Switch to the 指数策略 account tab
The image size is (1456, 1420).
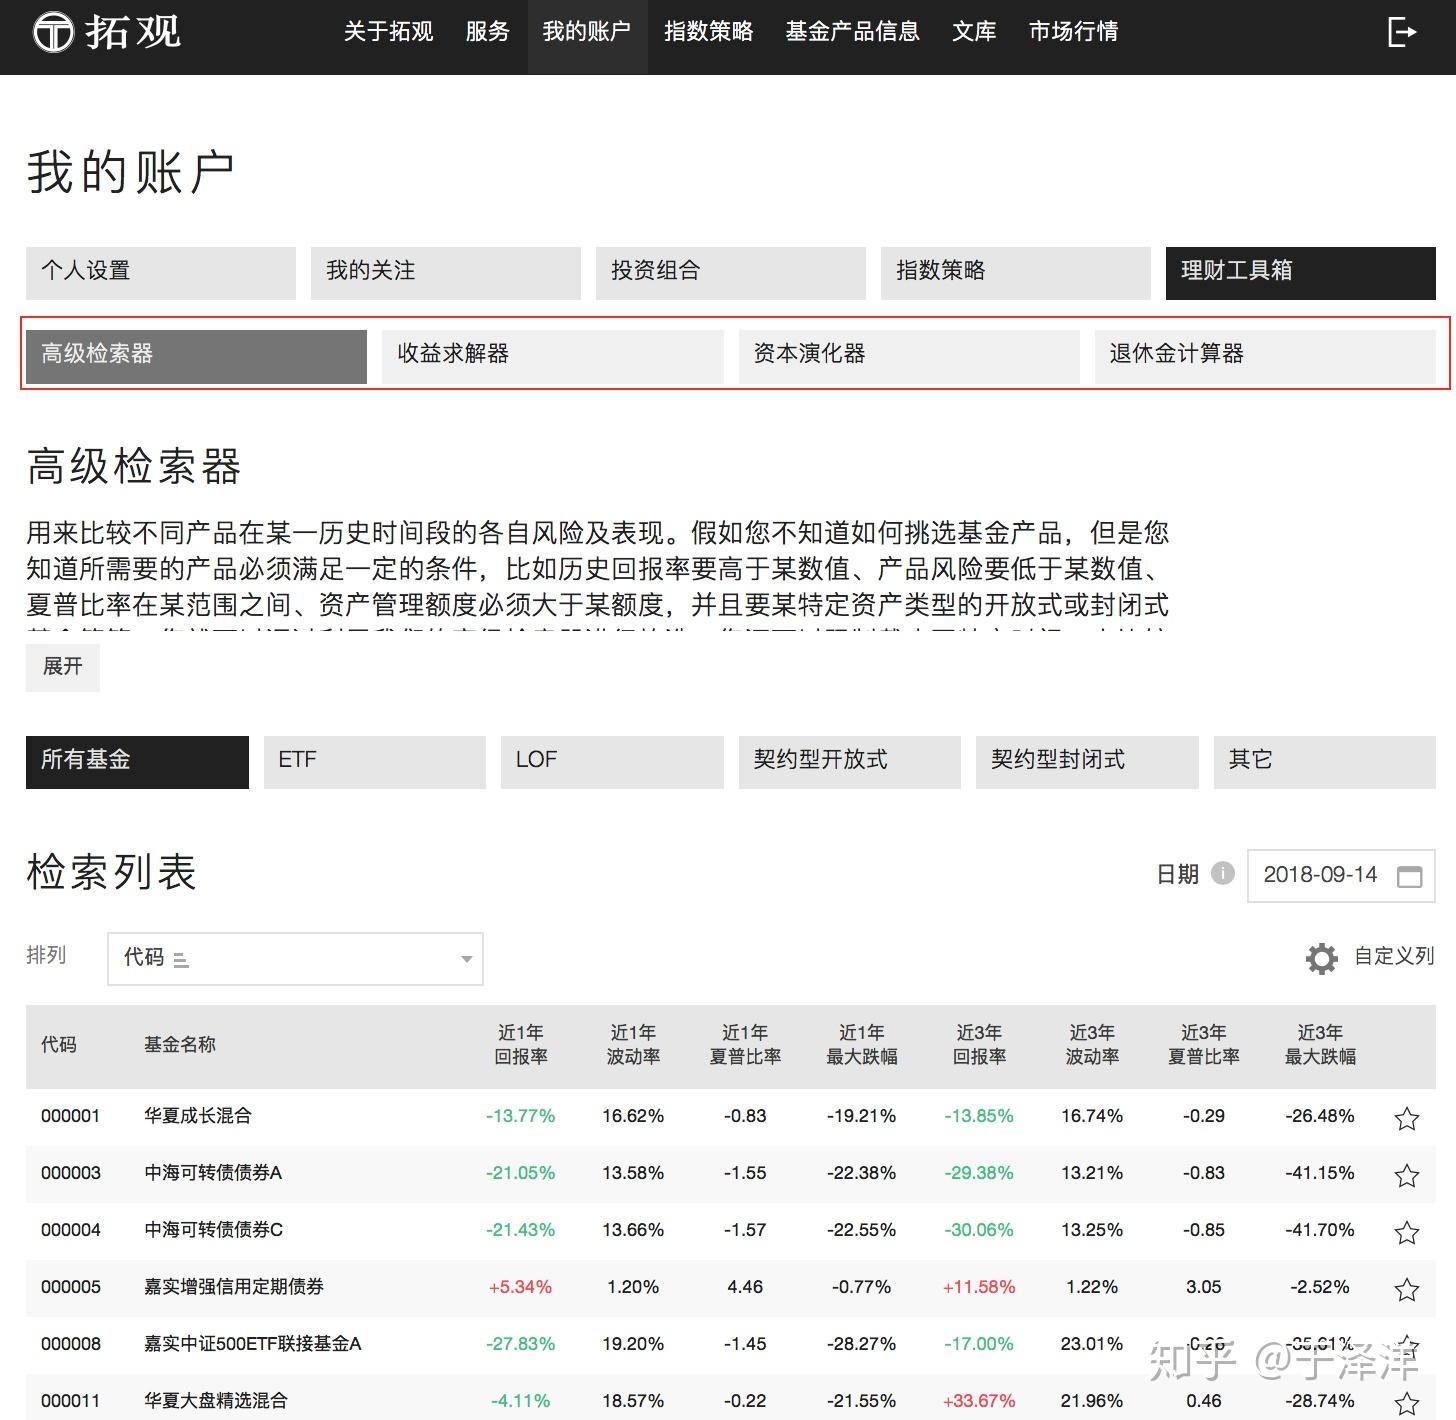1016,272
